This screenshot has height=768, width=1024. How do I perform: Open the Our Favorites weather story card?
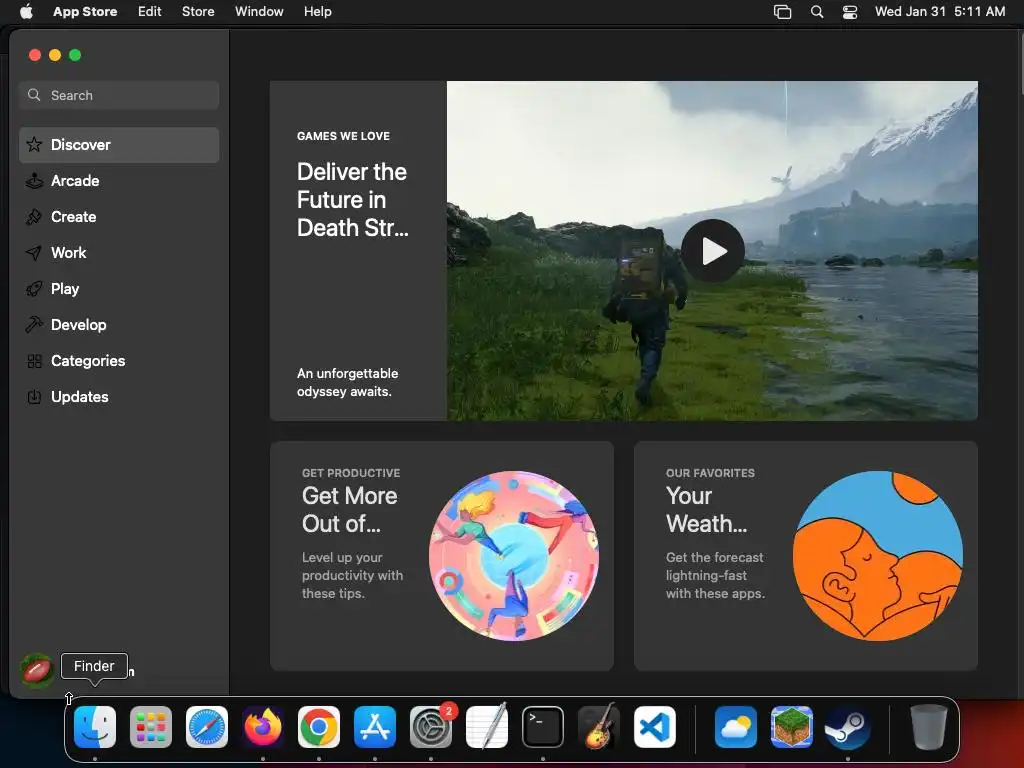tap(805, 556)
